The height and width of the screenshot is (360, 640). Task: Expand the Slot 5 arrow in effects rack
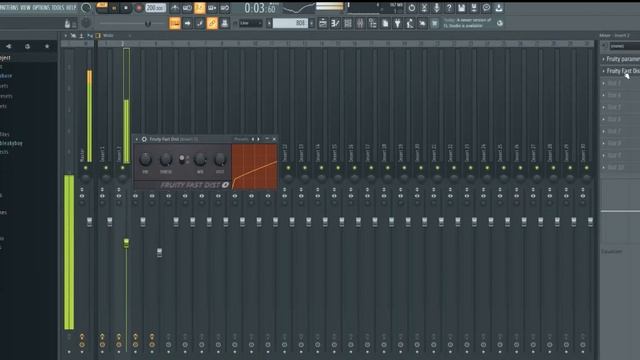pyautogui.click(x=603, y=107)
